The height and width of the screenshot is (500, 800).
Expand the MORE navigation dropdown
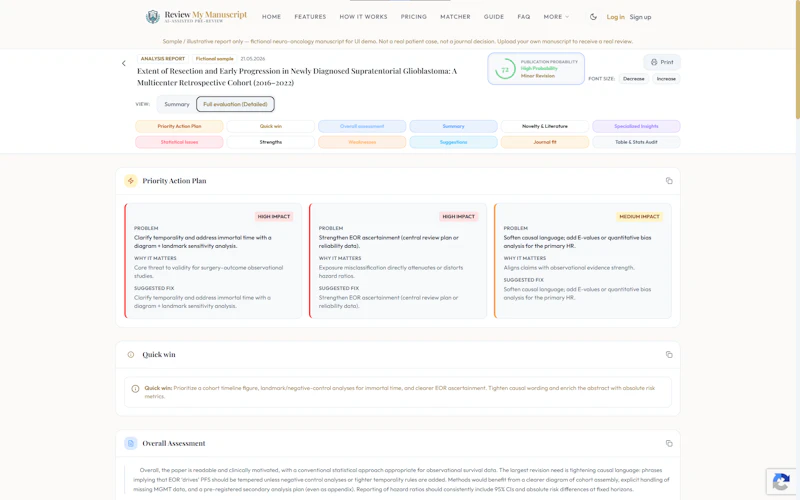pos(556,17)
